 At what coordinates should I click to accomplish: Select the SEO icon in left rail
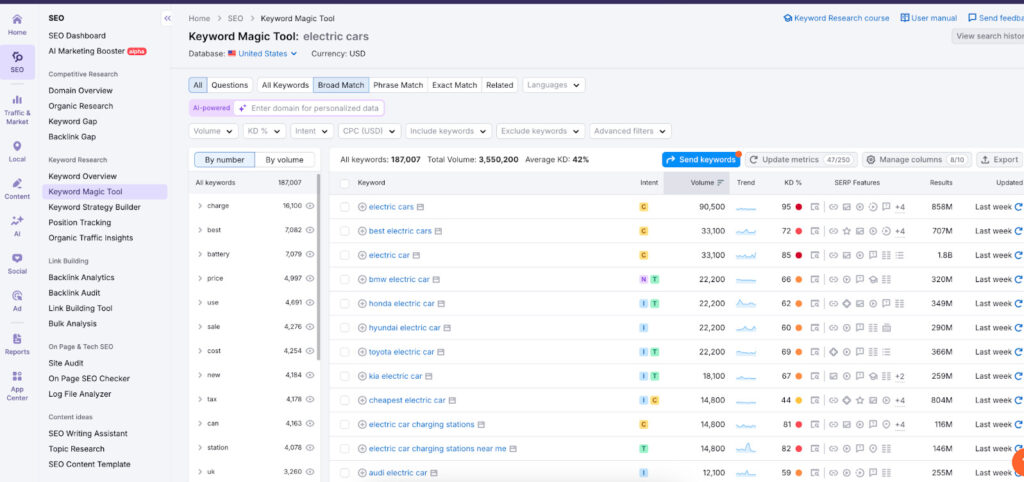(x=17, y=62)
